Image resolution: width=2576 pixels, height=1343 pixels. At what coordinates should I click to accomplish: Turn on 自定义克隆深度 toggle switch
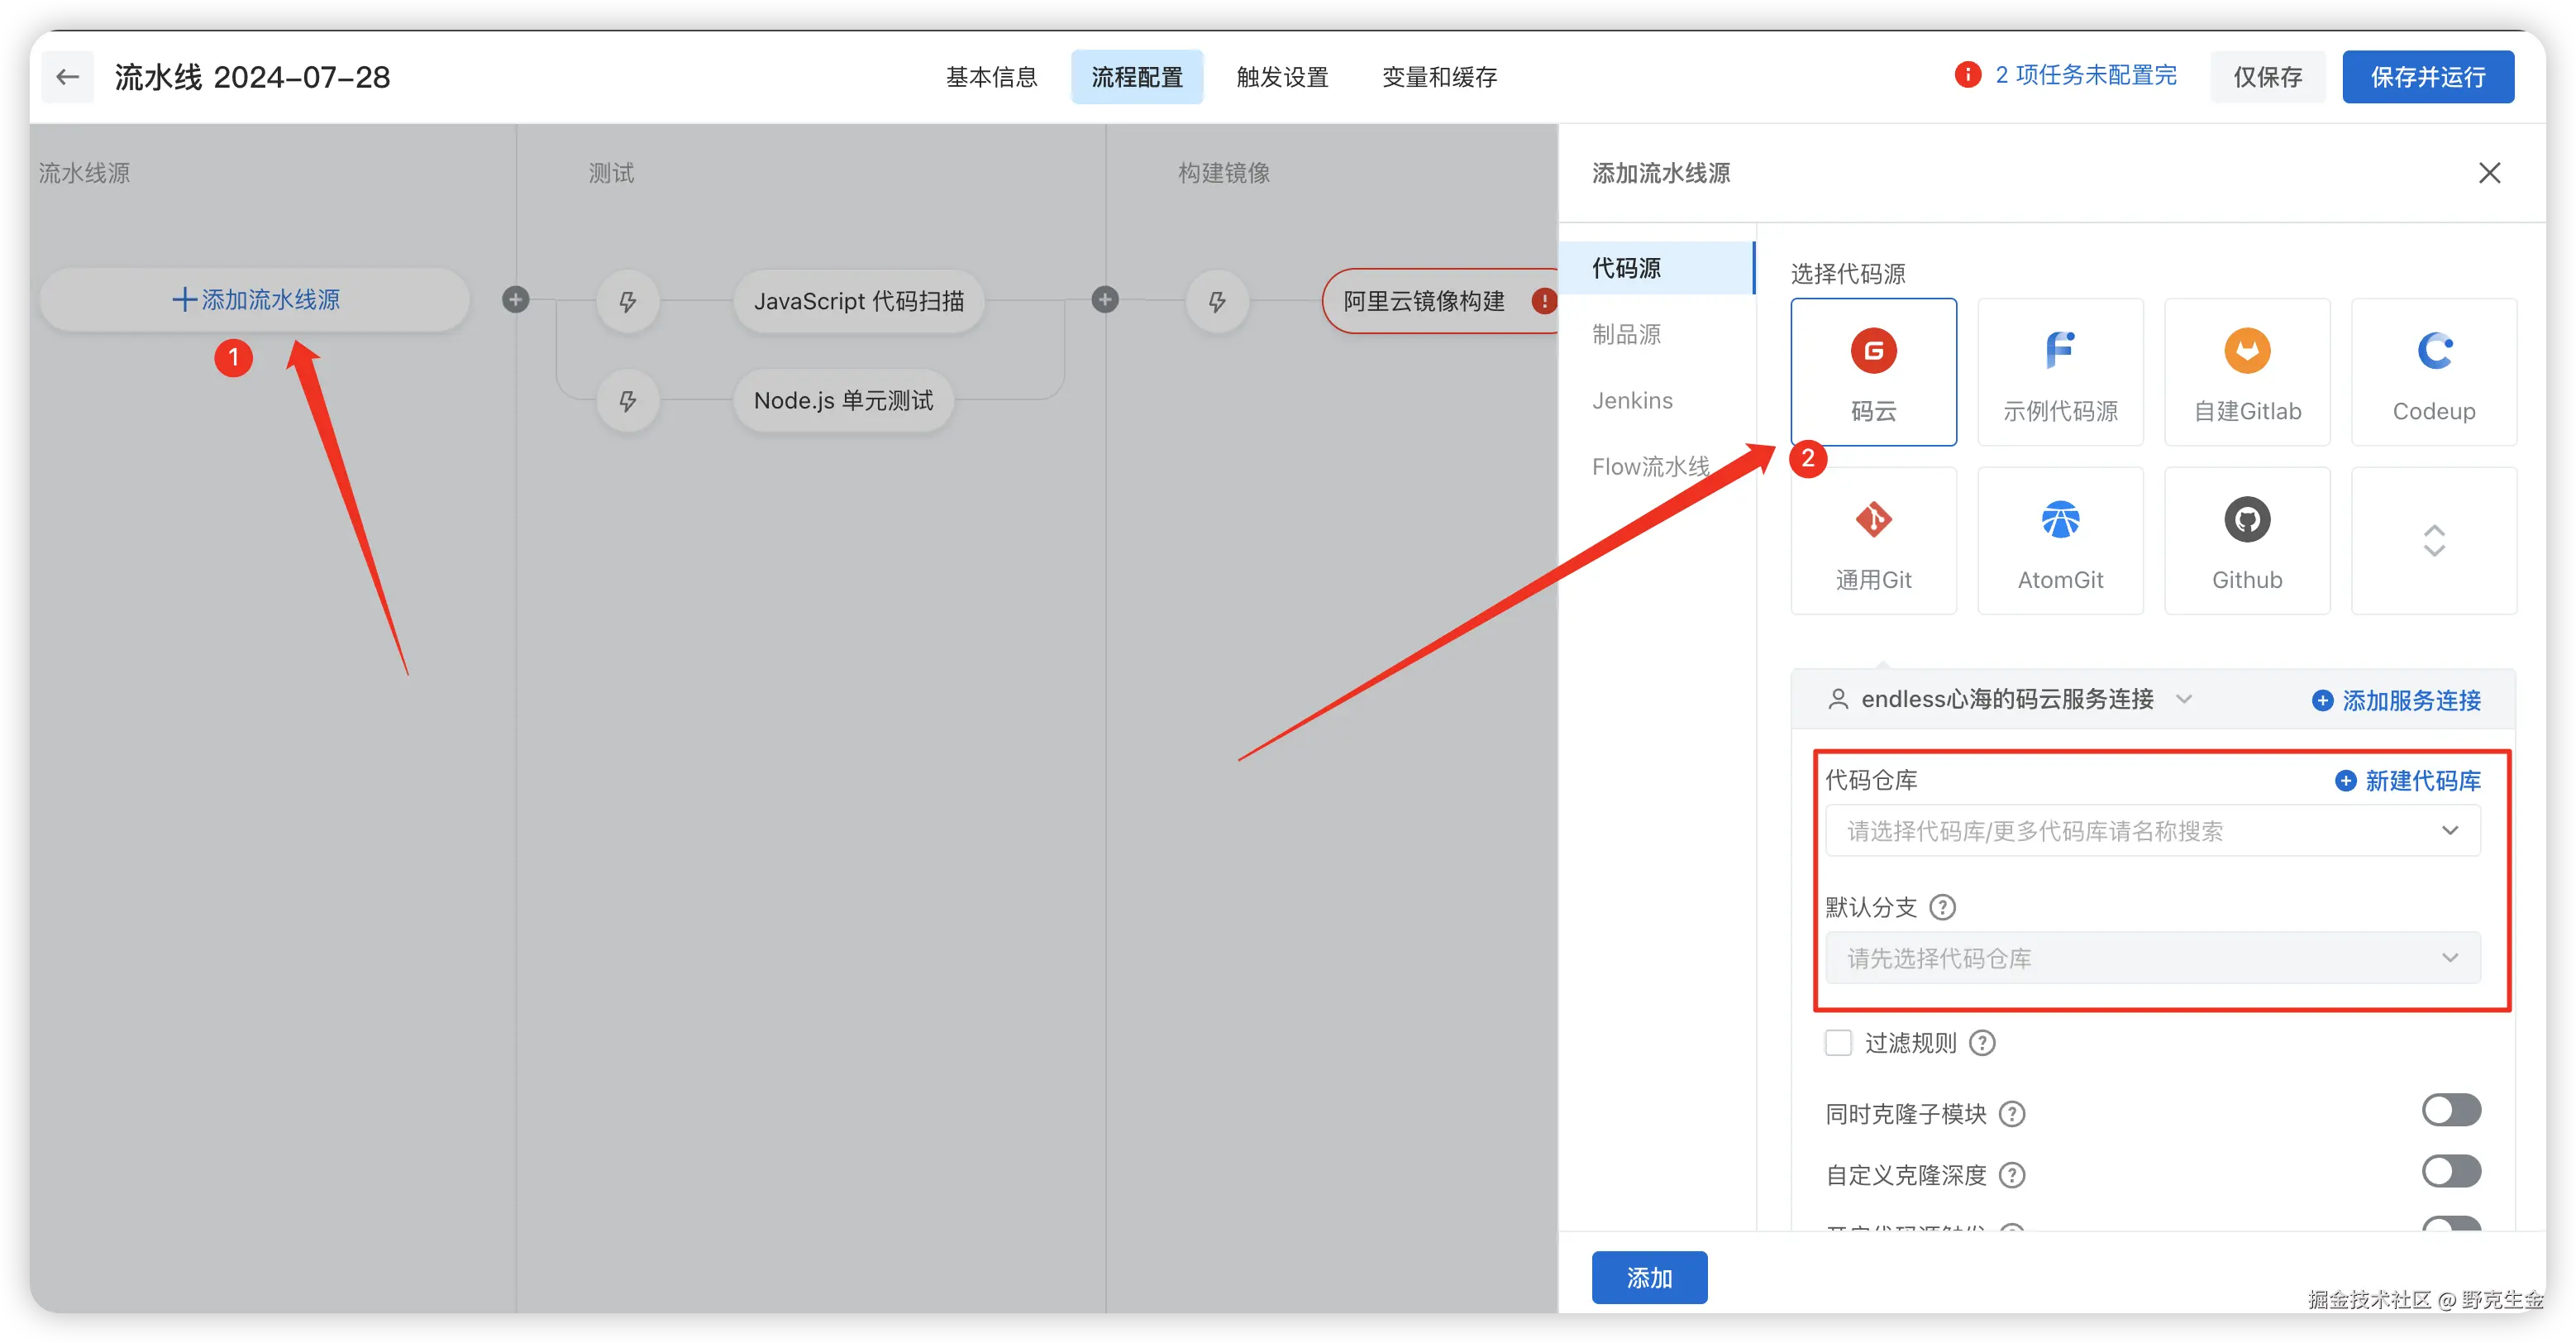point(2450,1171)
